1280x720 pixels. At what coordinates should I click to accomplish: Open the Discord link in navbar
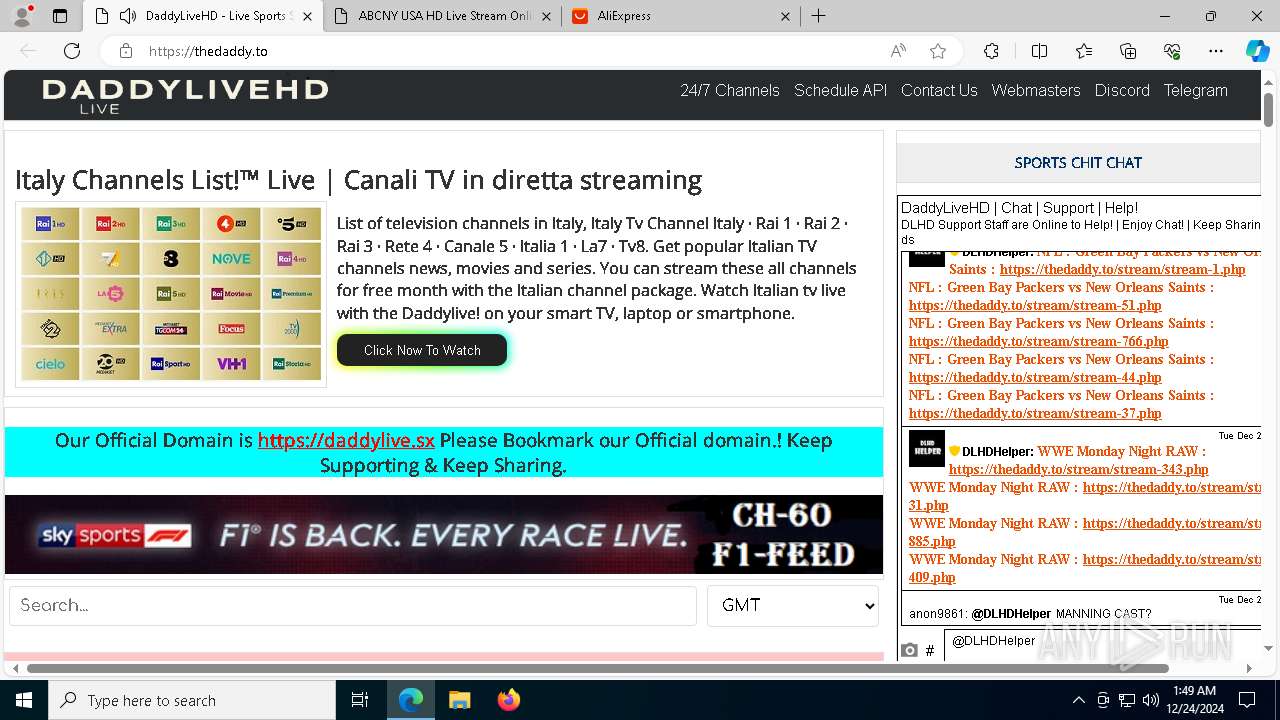(x=1122, y=90)
